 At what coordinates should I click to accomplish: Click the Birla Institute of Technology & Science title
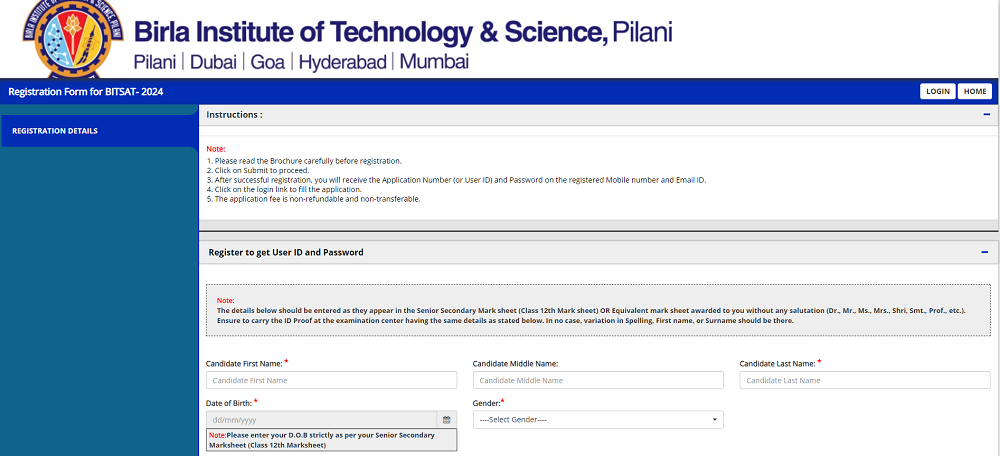tap(402, 31)
